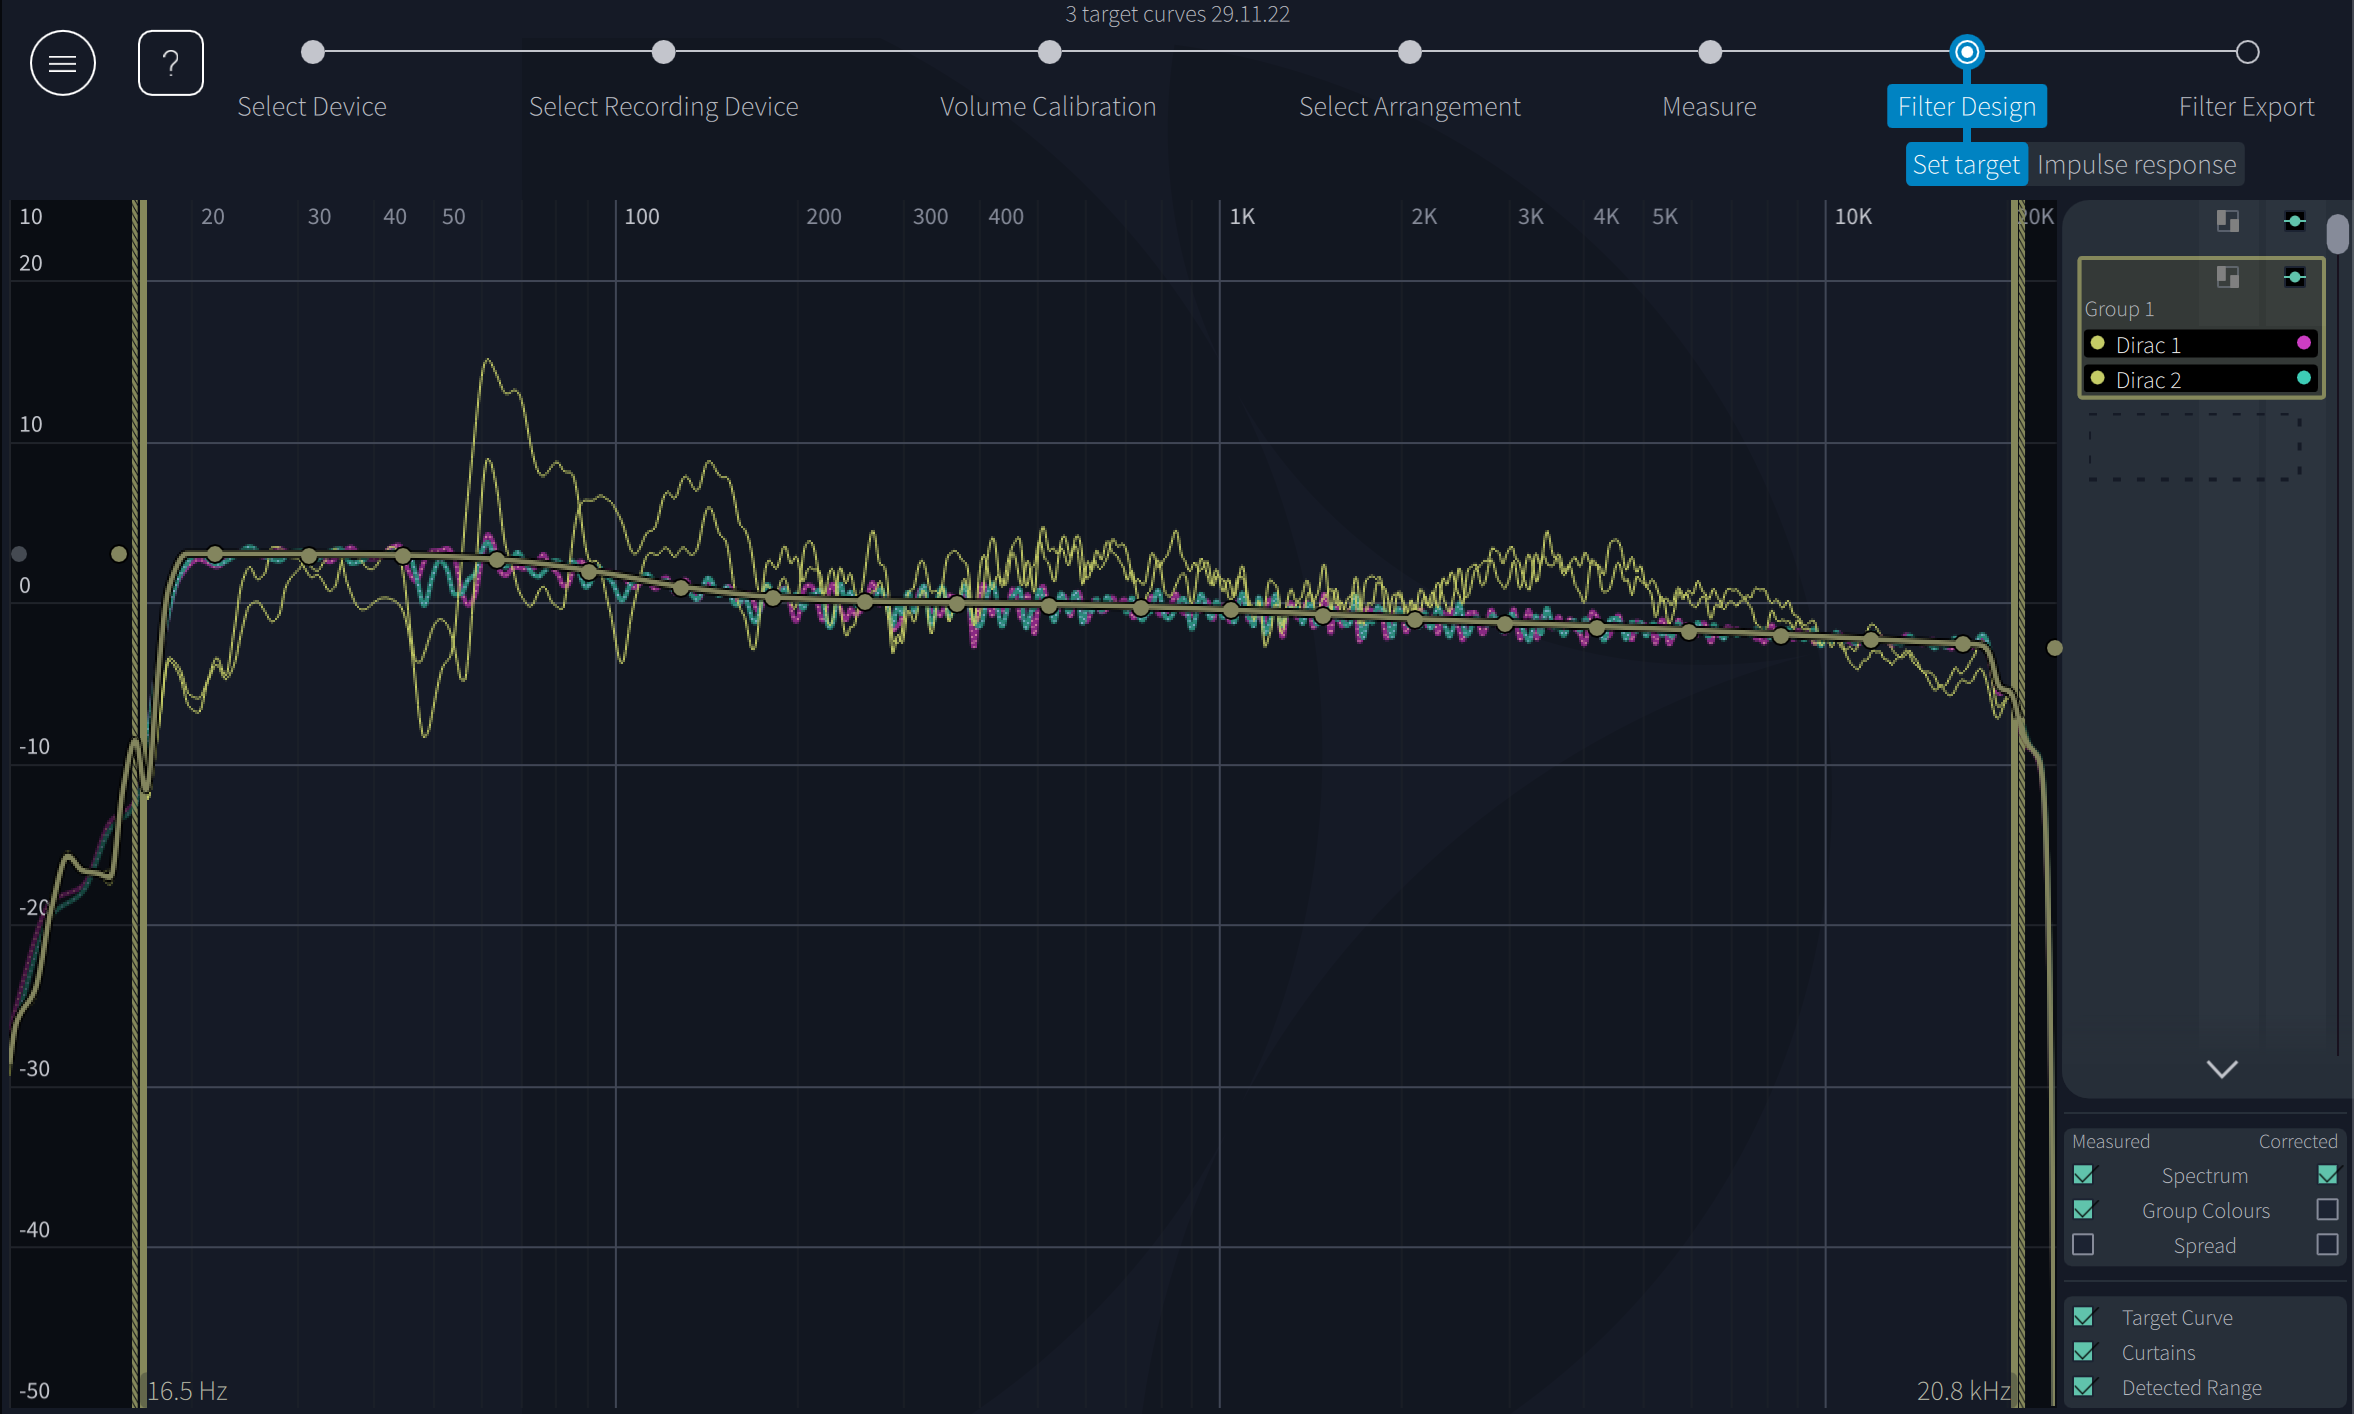The width and height of the screenshot is (2354, 1414).
Task: Click the channel list scrollbar thumb
Action: pyautogui.click(x=2337, y=235)
